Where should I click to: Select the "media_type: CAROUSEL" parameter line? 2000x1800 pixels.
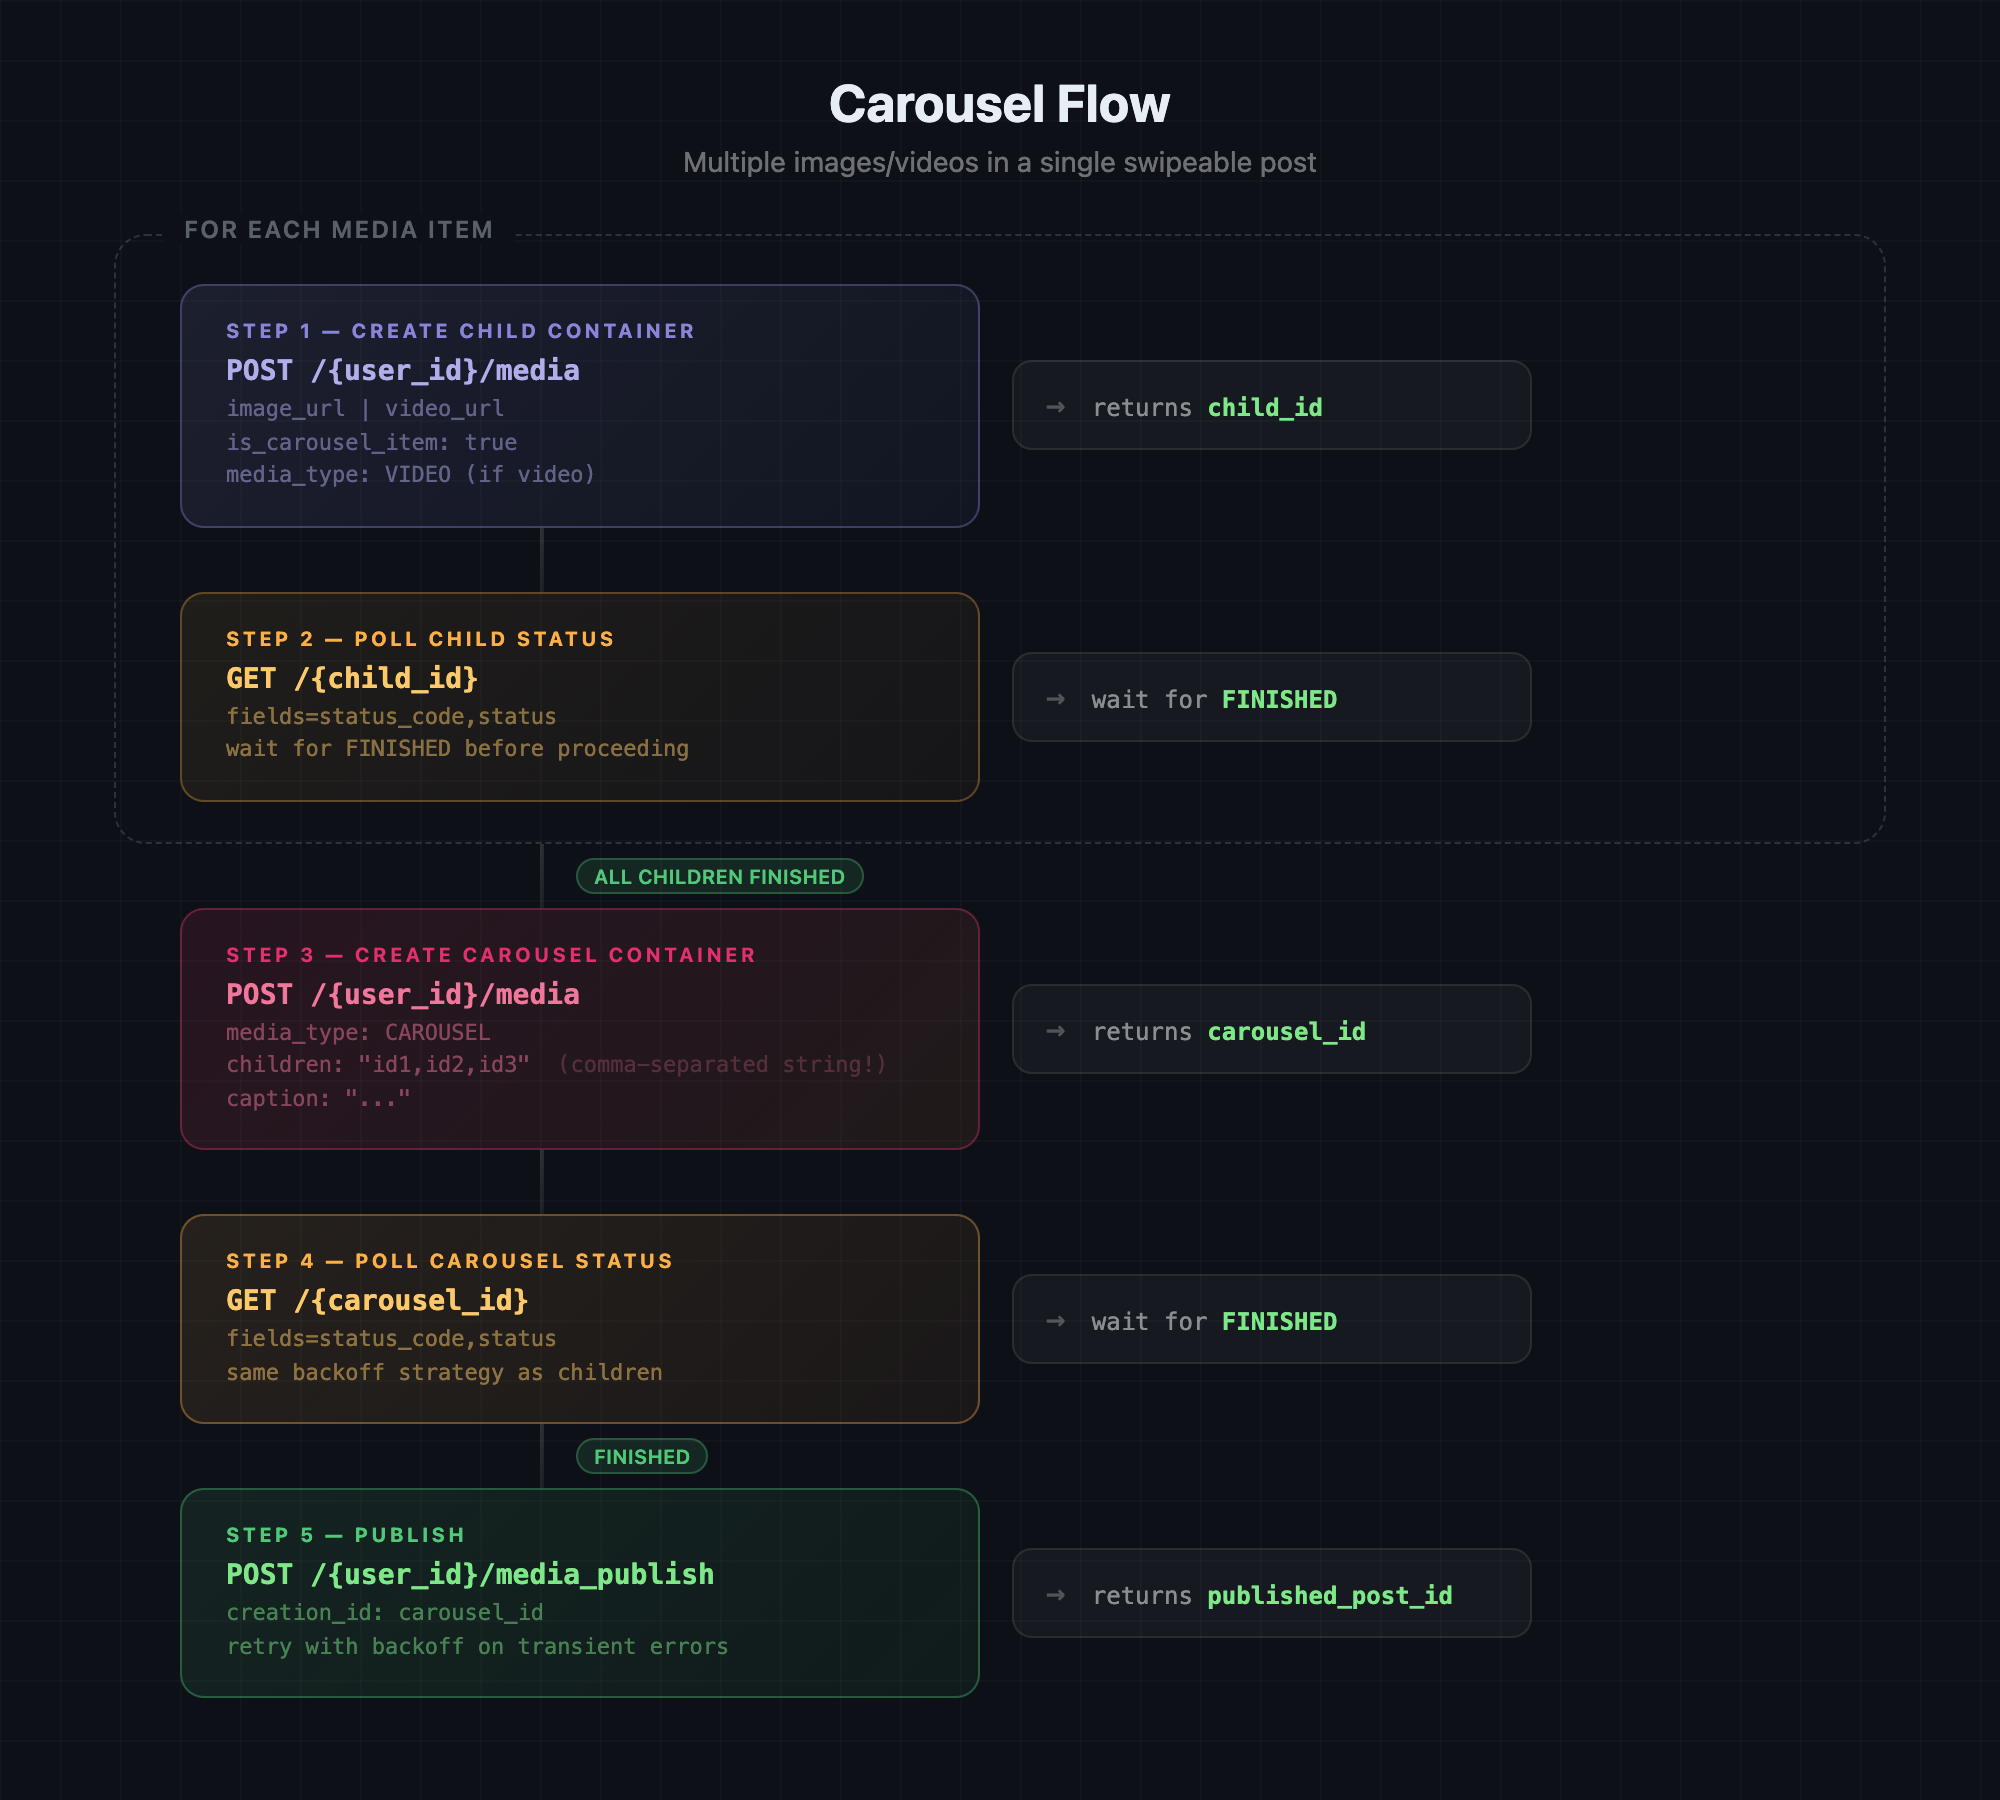(358, 1032)
